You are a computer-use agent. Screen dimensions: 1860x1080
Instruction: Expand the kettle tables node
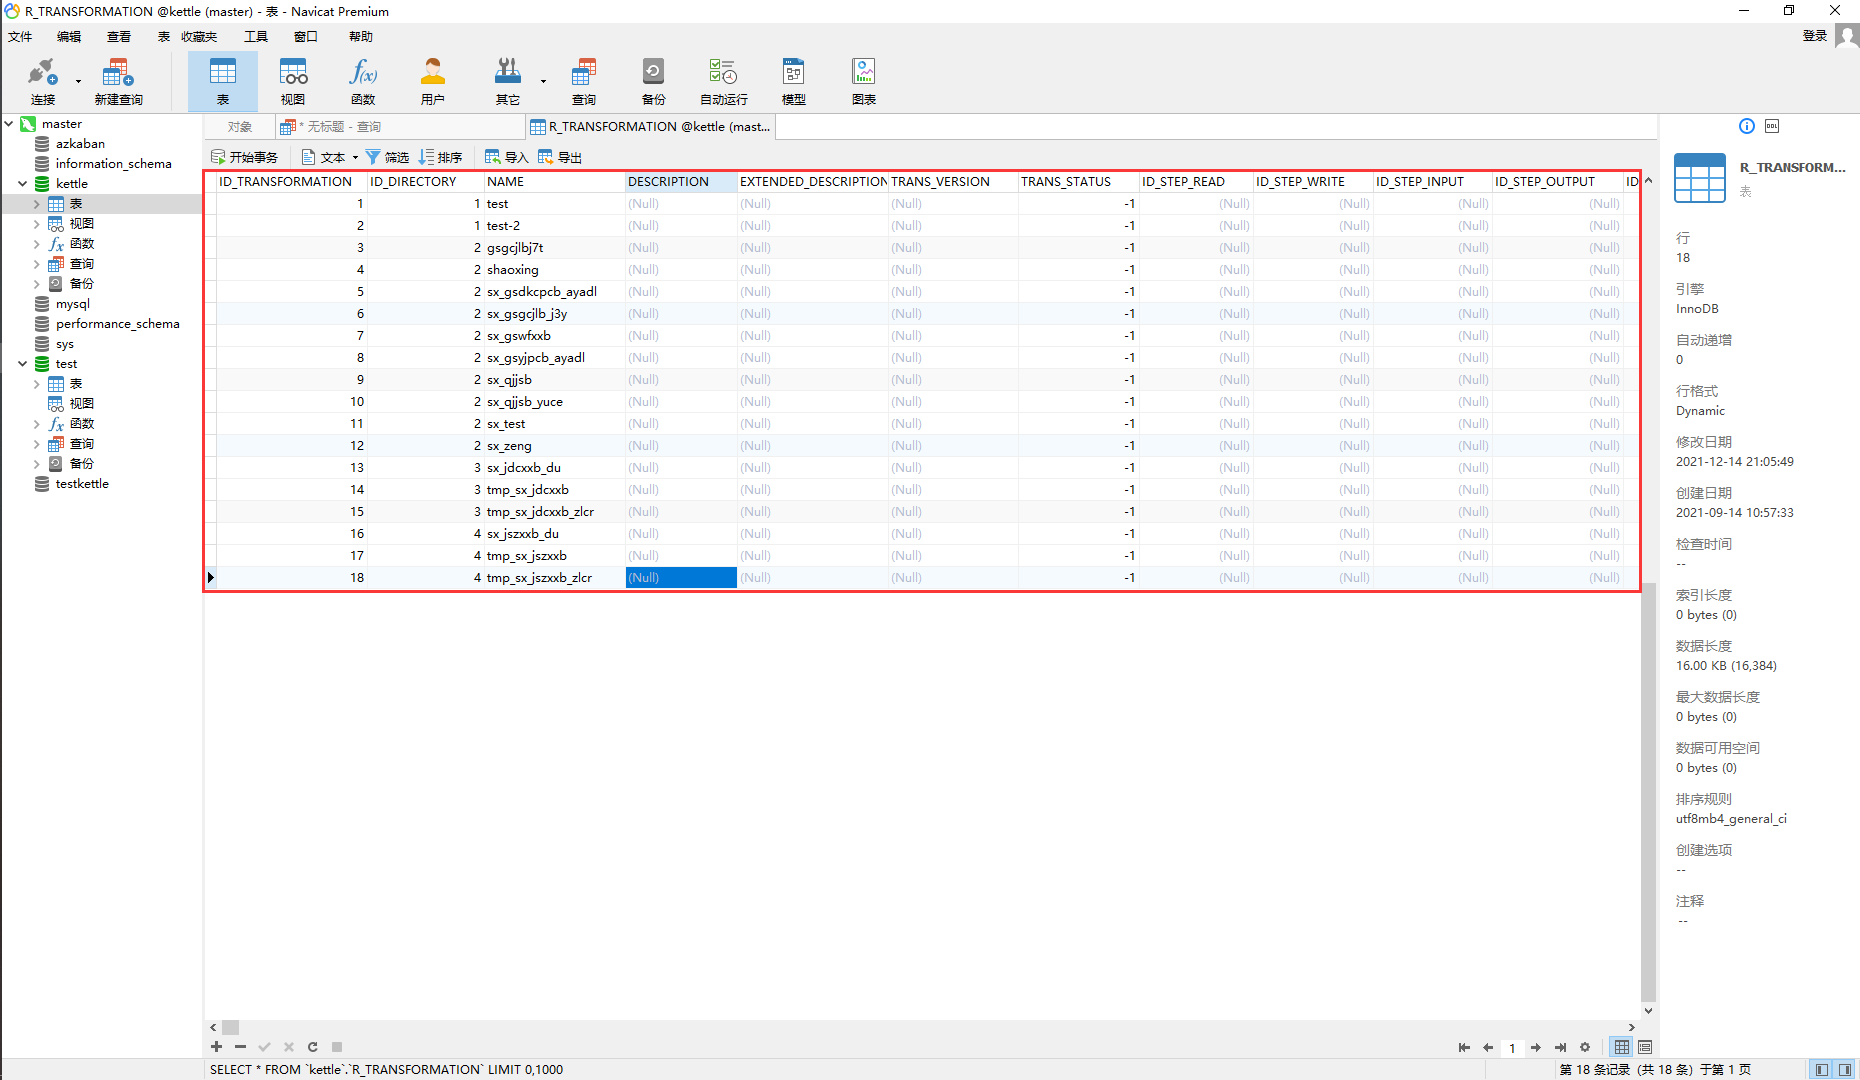pos(37,203)
